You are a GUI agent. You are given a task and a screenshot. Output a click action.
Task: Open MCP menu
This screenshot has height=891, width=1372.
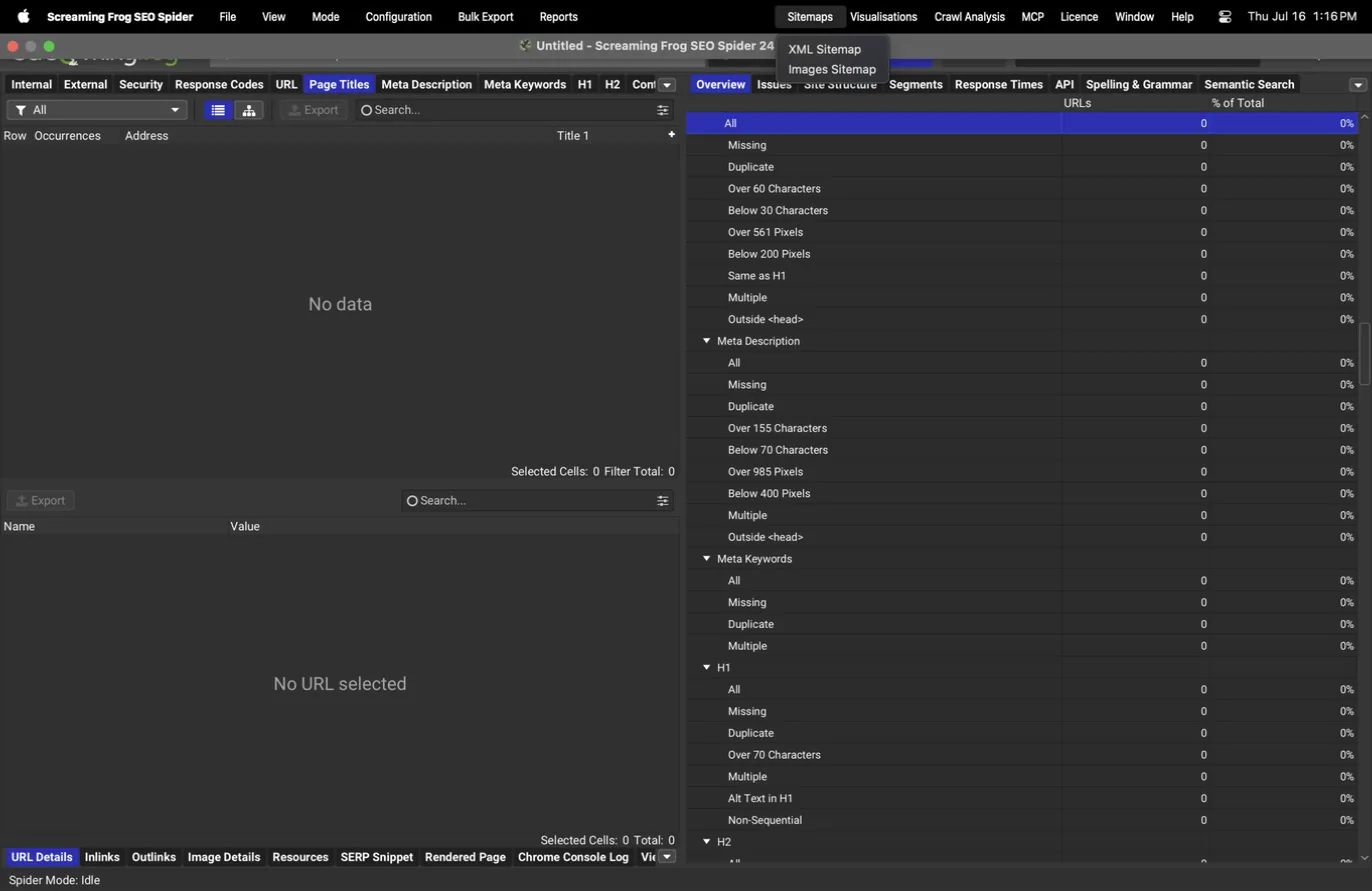[x=1032, y=16]
